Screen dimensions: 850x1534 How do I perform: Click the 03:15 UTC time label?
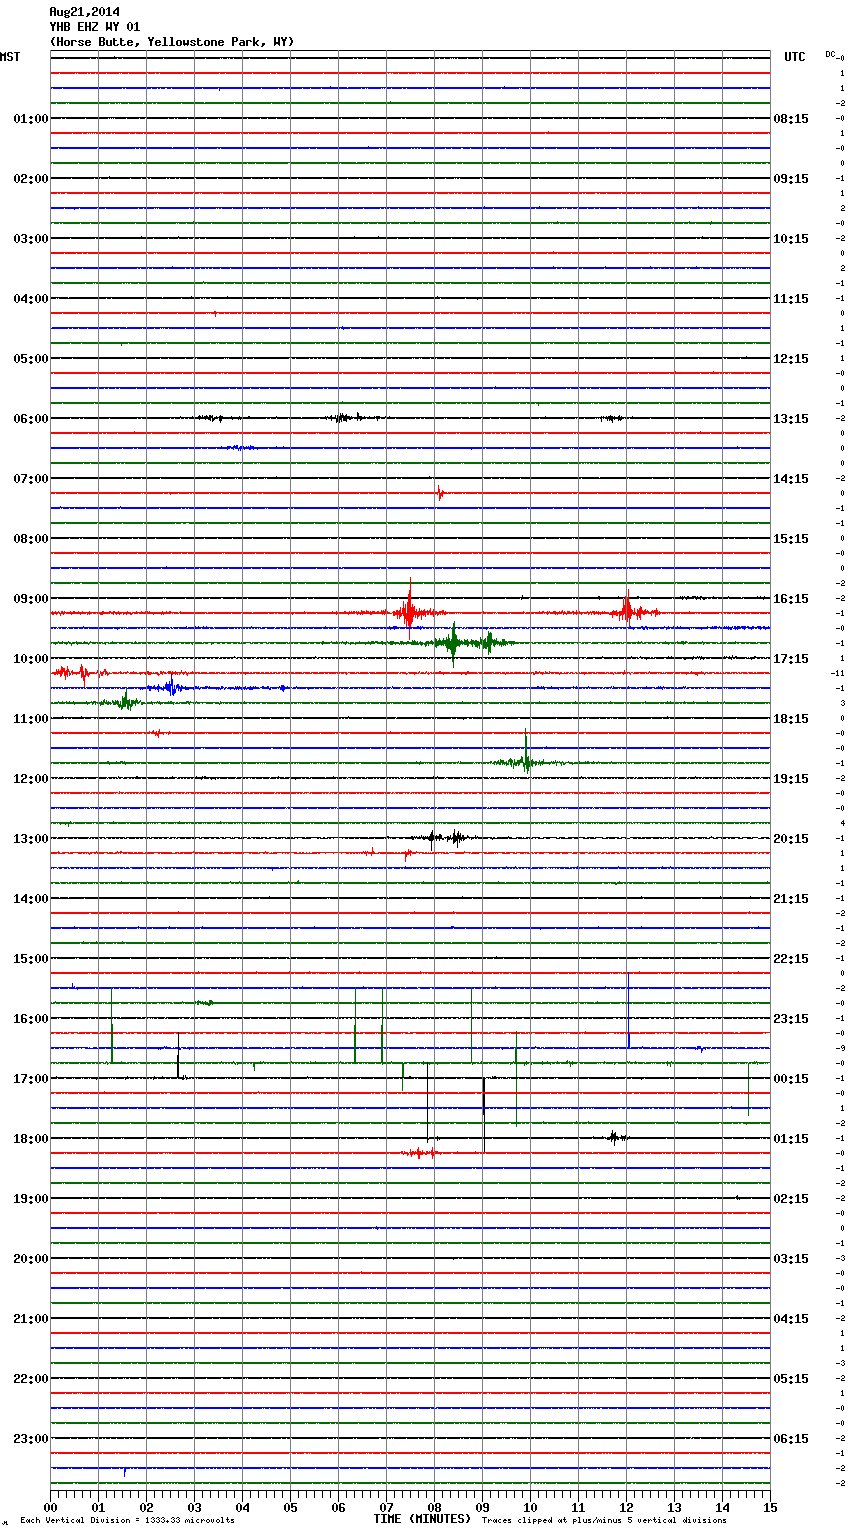point(791,1259)
